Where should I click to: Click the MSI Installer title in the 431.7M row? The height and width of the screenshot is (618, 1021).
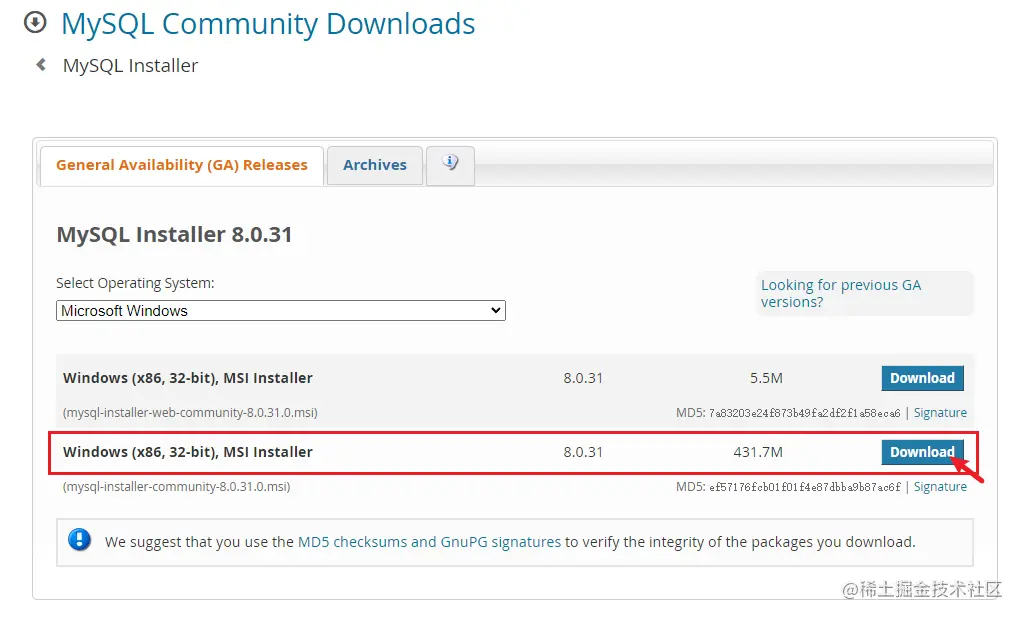coord(188,452)
